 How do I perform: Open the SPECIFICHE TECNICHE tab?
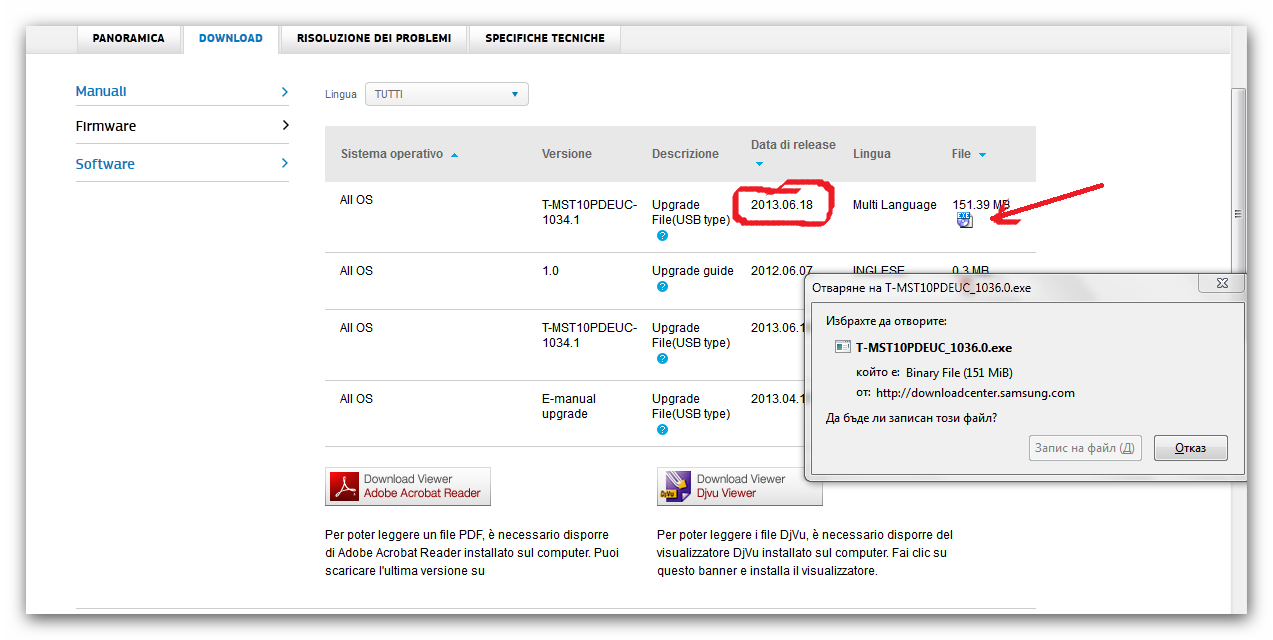coord(545,38)
